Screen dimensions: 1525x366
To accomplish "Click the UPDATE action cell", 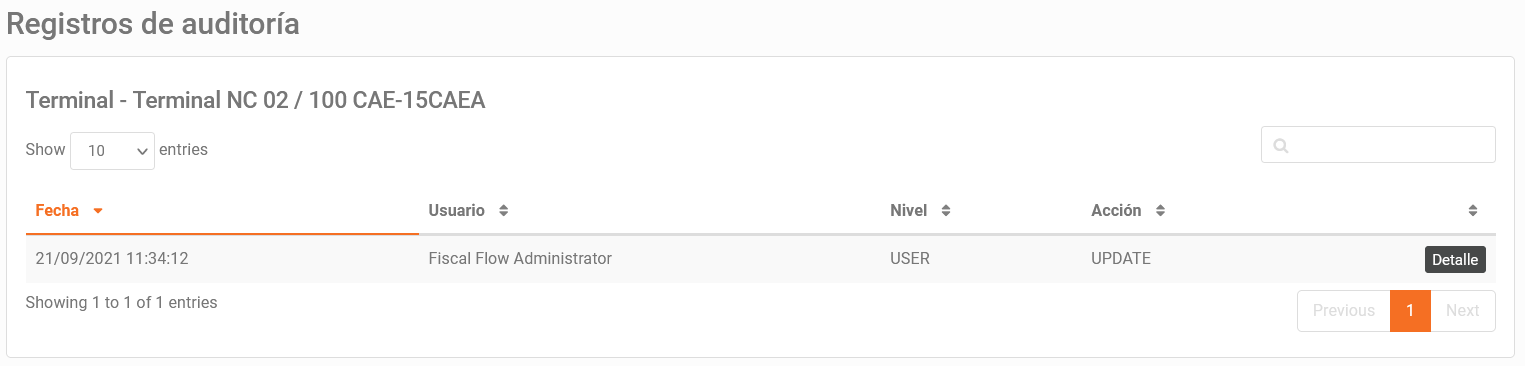I will [1121, 259].
